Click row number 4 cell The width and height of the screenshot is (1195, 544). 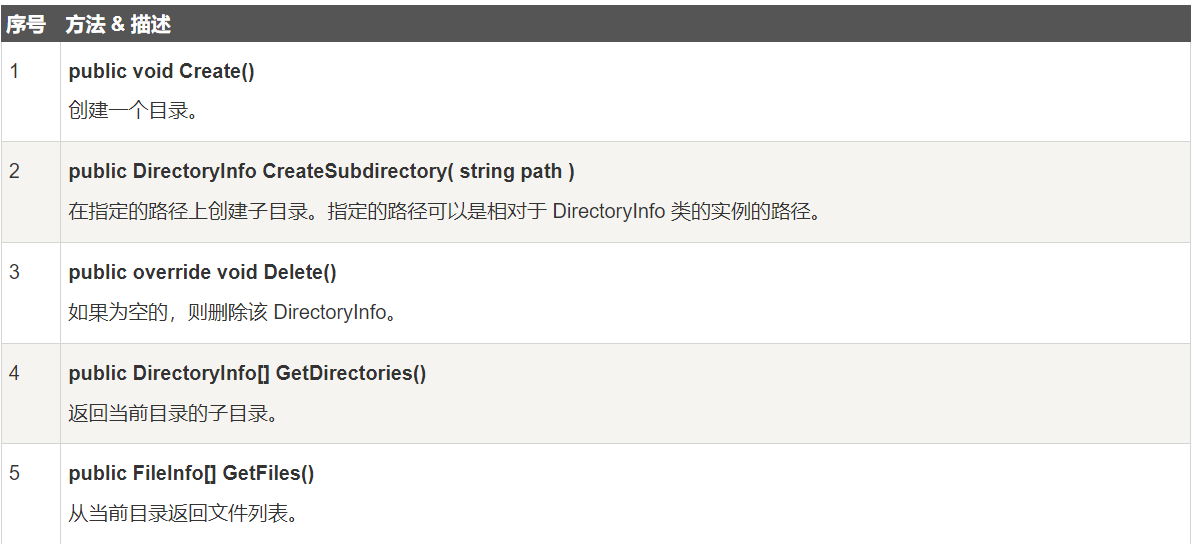(15, 373)
